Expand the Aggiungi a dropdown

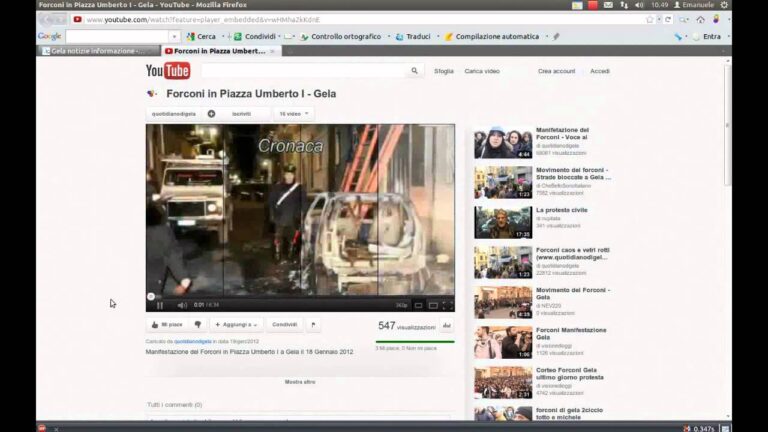237,325
